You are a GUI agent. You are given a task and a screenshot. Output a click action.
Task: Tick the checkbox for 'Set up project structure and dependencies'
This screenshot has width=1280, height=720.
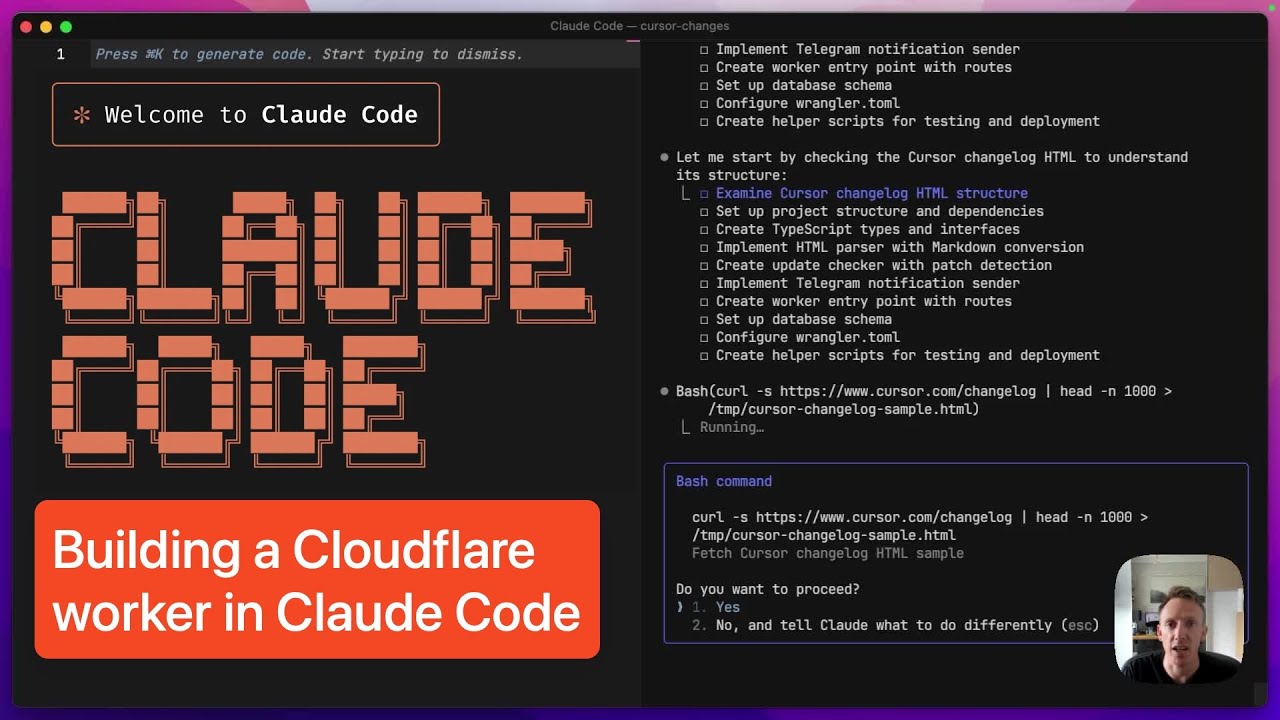[704, 211]
